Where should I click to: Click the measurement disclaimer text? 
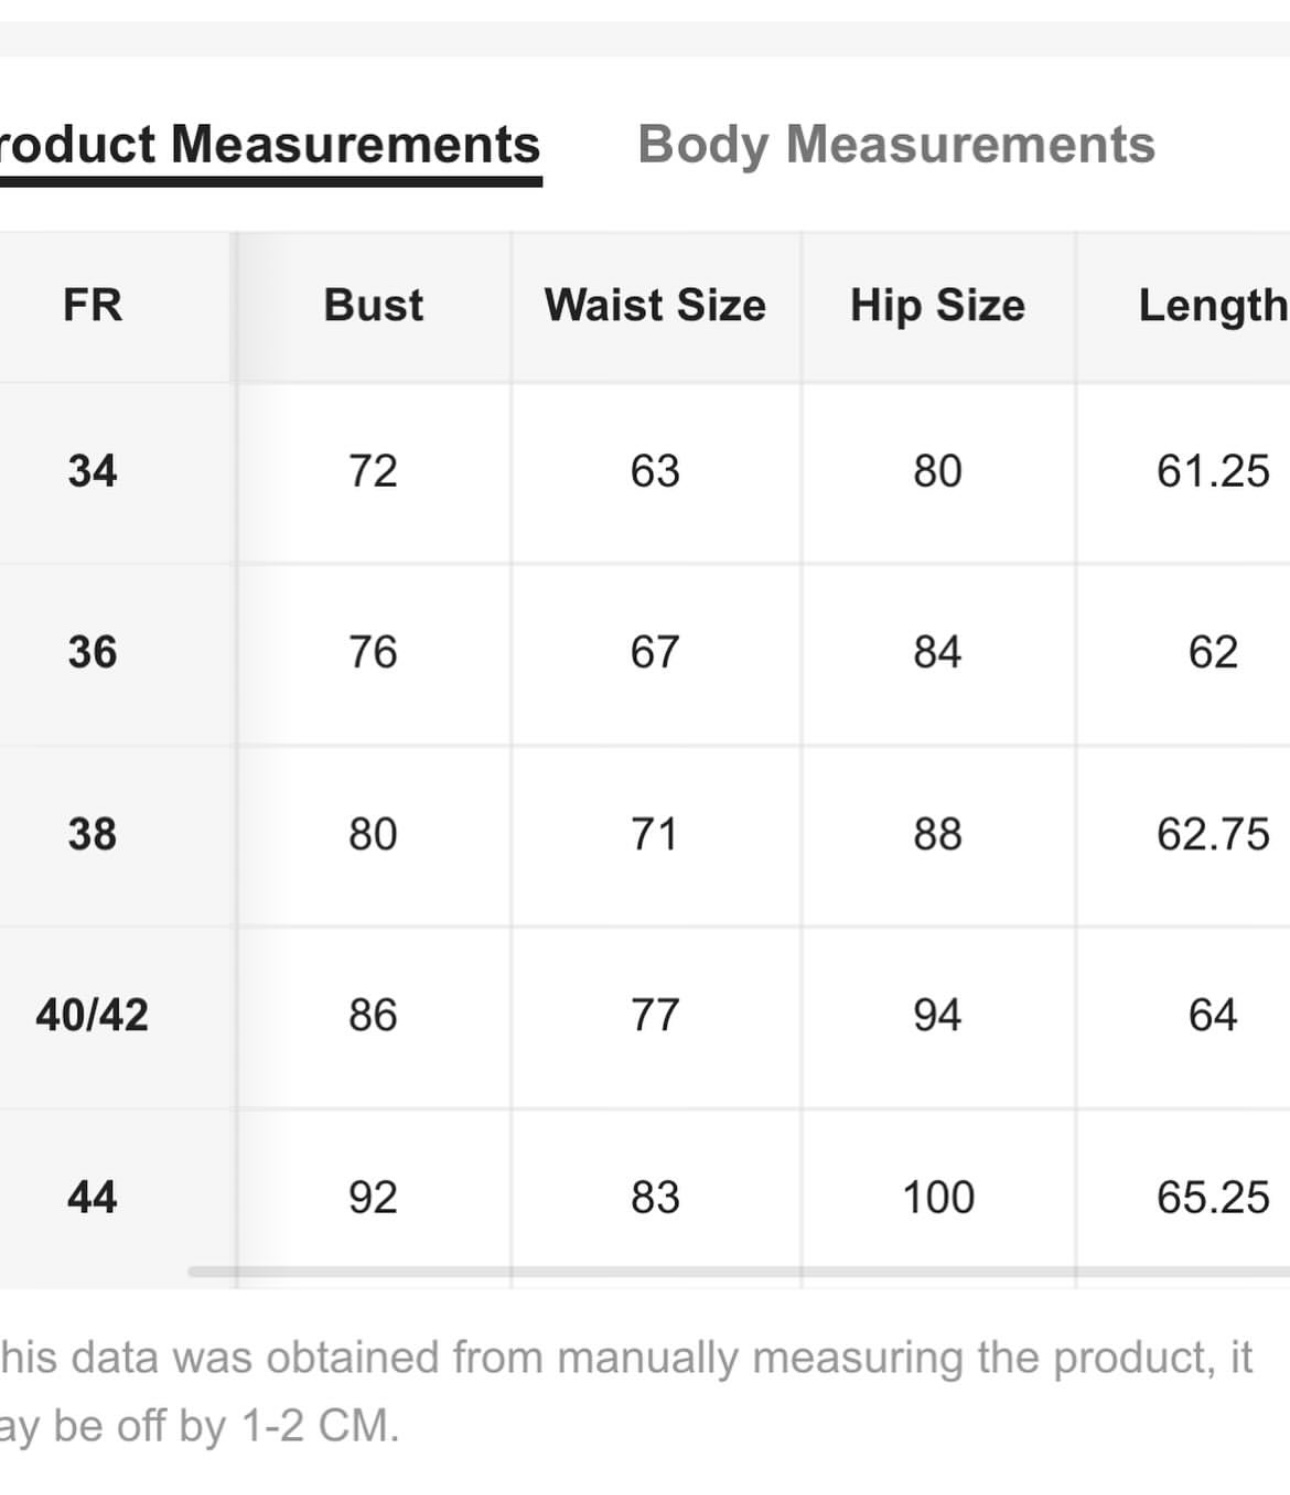coord(626,1392)
